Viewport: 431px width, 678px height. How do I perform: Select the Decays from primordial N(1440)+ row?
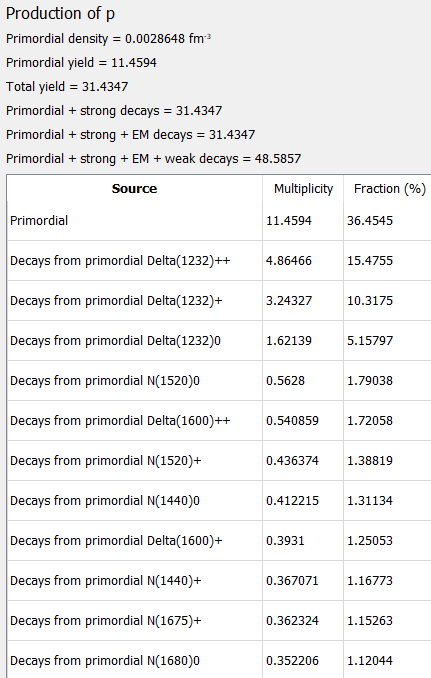coord(219,581)
